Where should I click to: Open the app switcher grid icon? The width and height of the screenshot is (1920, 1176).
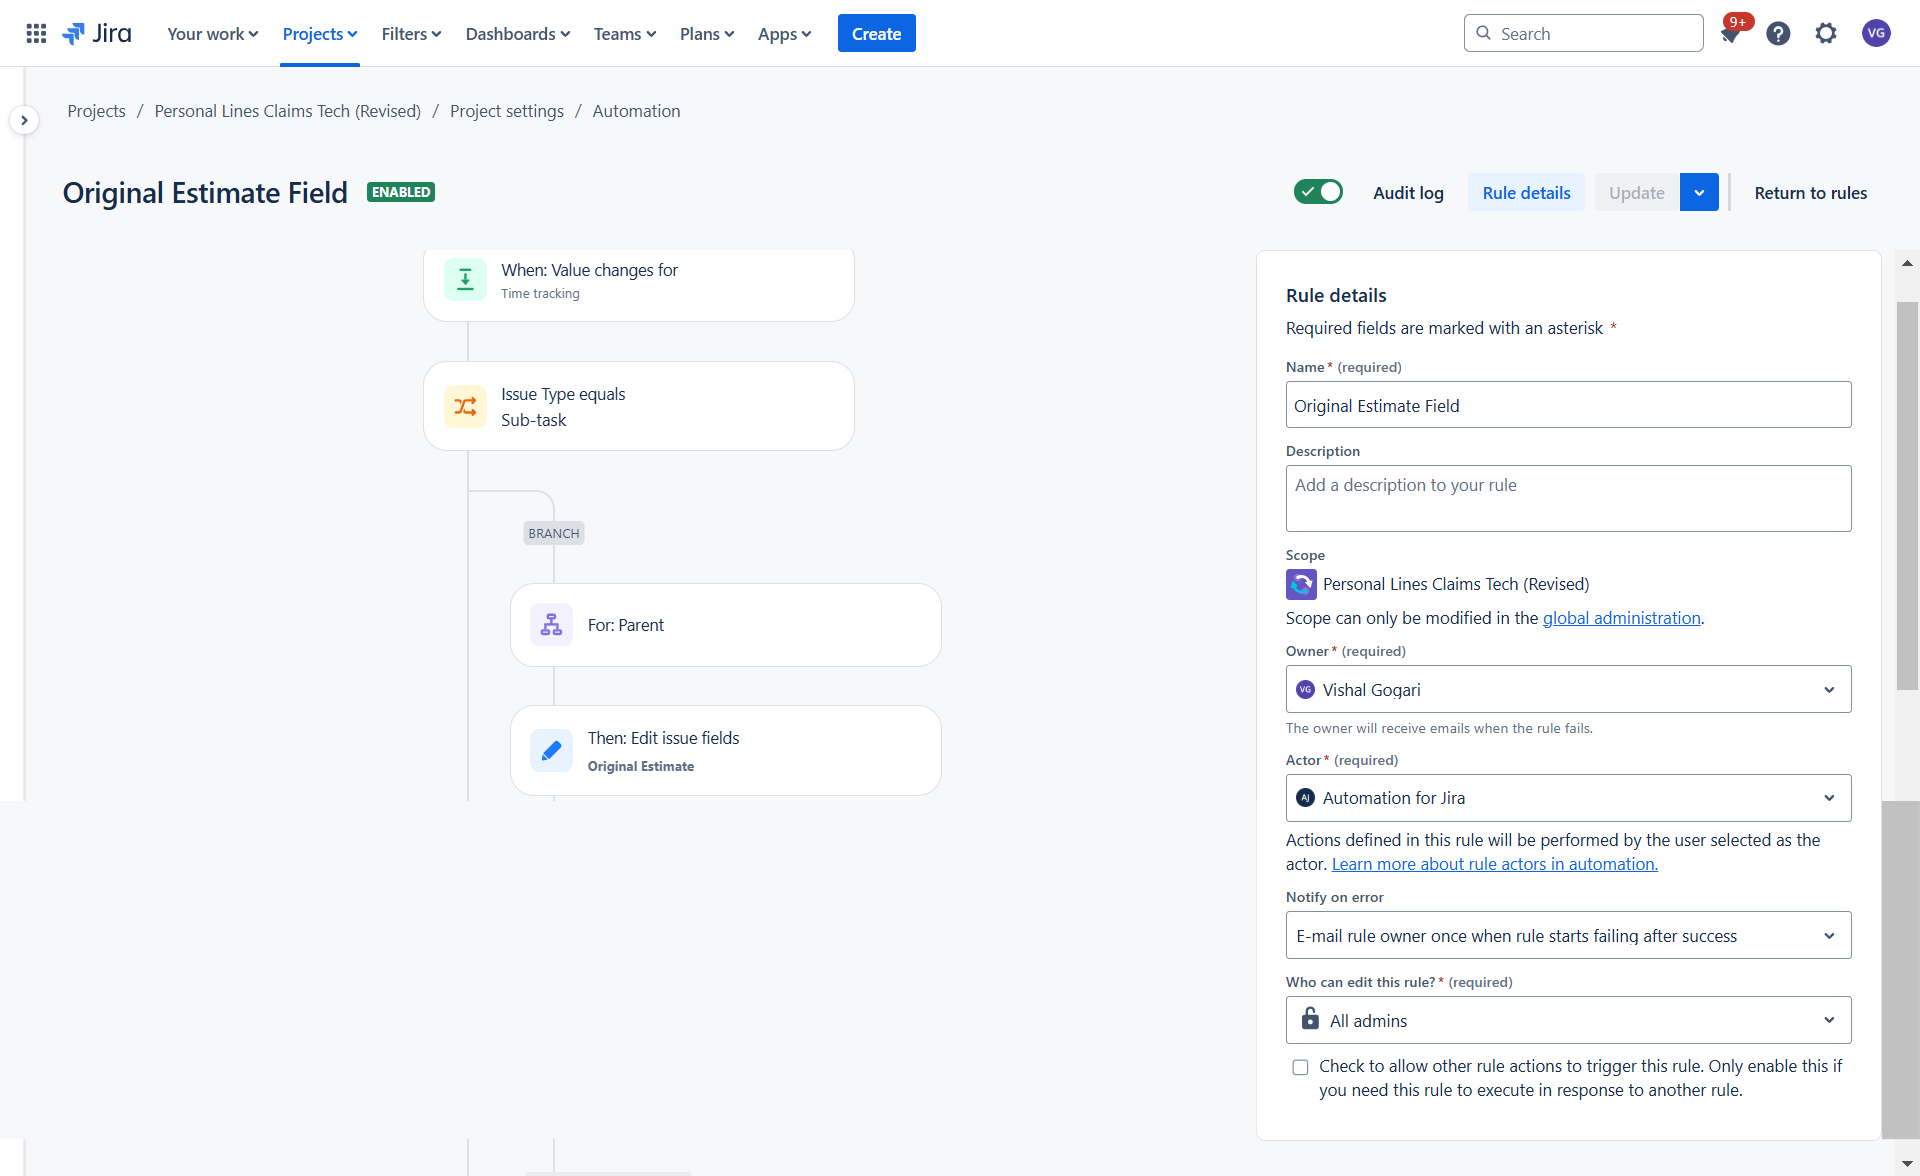point(36,33)
